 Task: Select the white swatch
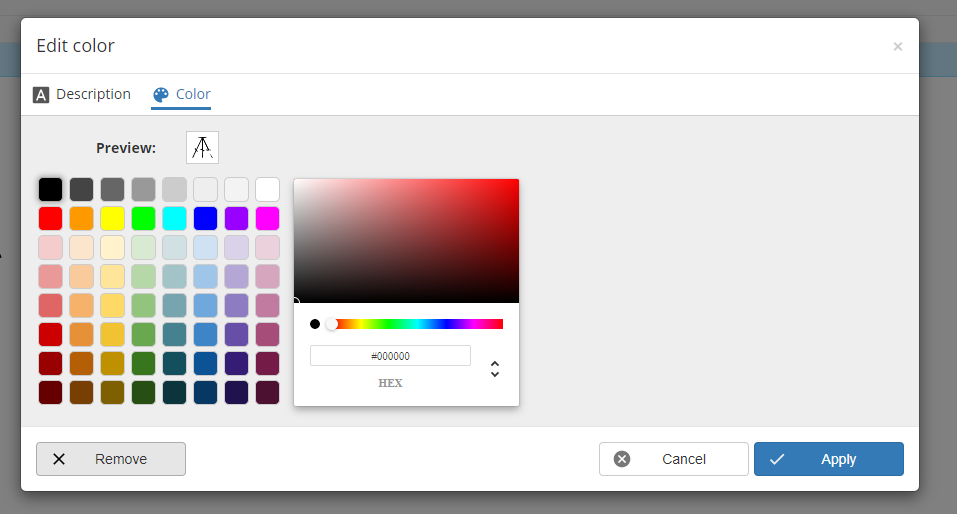pyautogui.click(x=267, y=189)
